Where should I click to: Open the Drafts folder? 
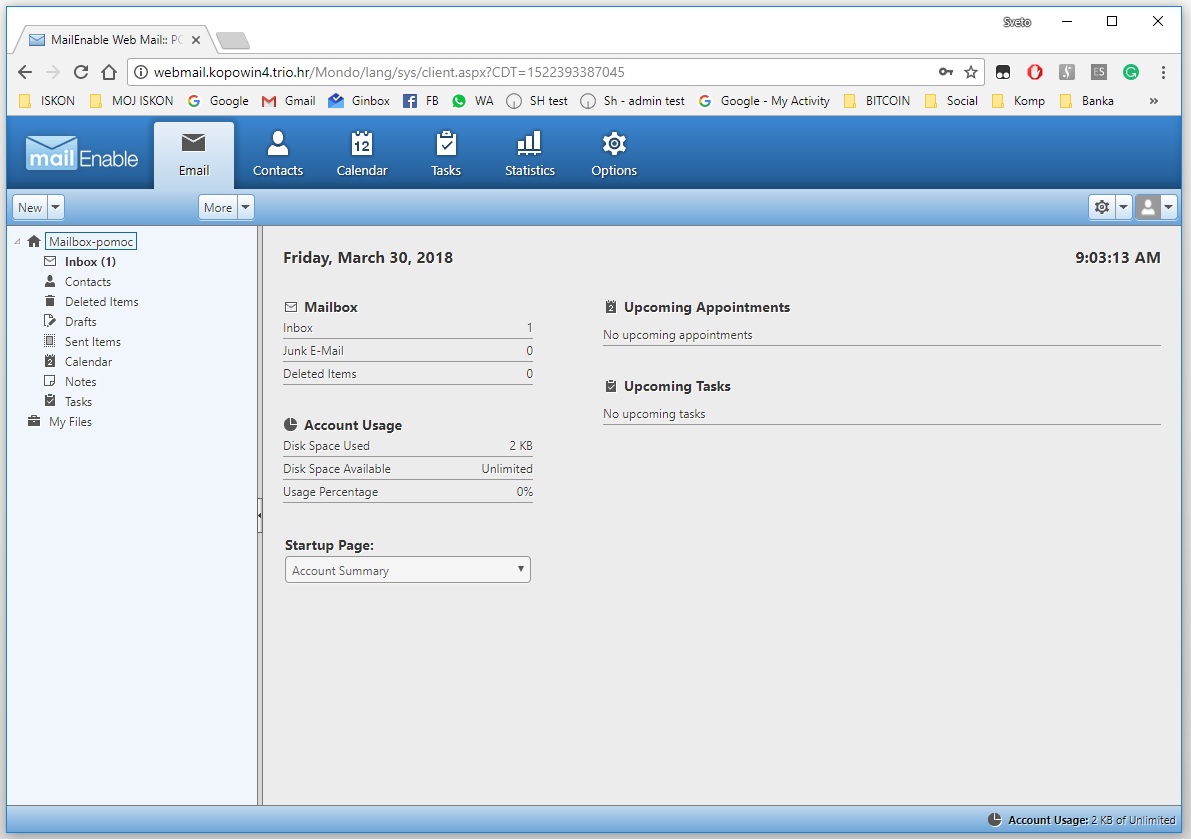pyautogui.click(x=81, y=322)
